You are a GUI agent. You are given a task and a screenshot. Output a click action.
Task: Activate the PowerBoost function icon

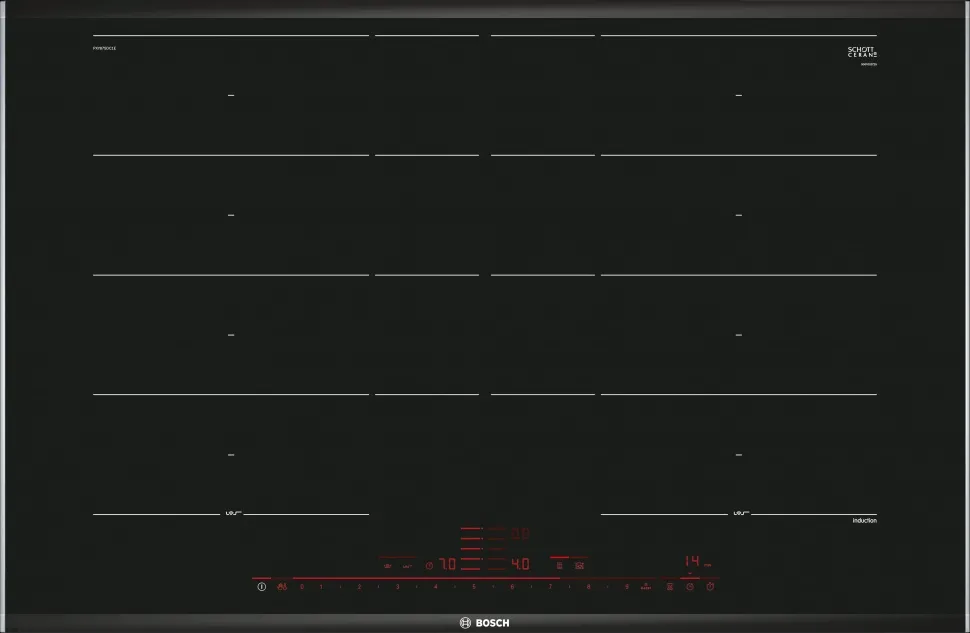[646, 587]
